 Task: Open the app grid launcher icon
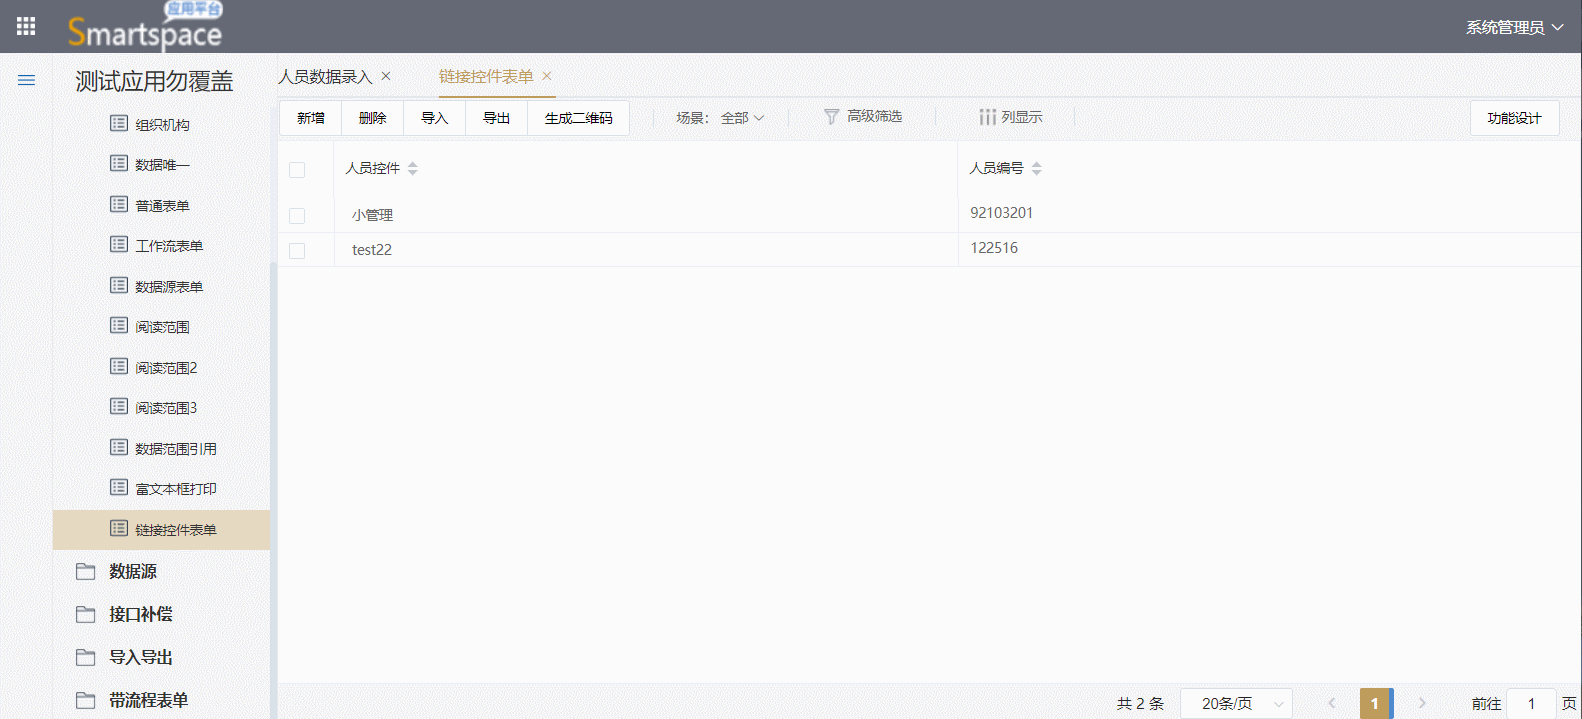[26, 26]
